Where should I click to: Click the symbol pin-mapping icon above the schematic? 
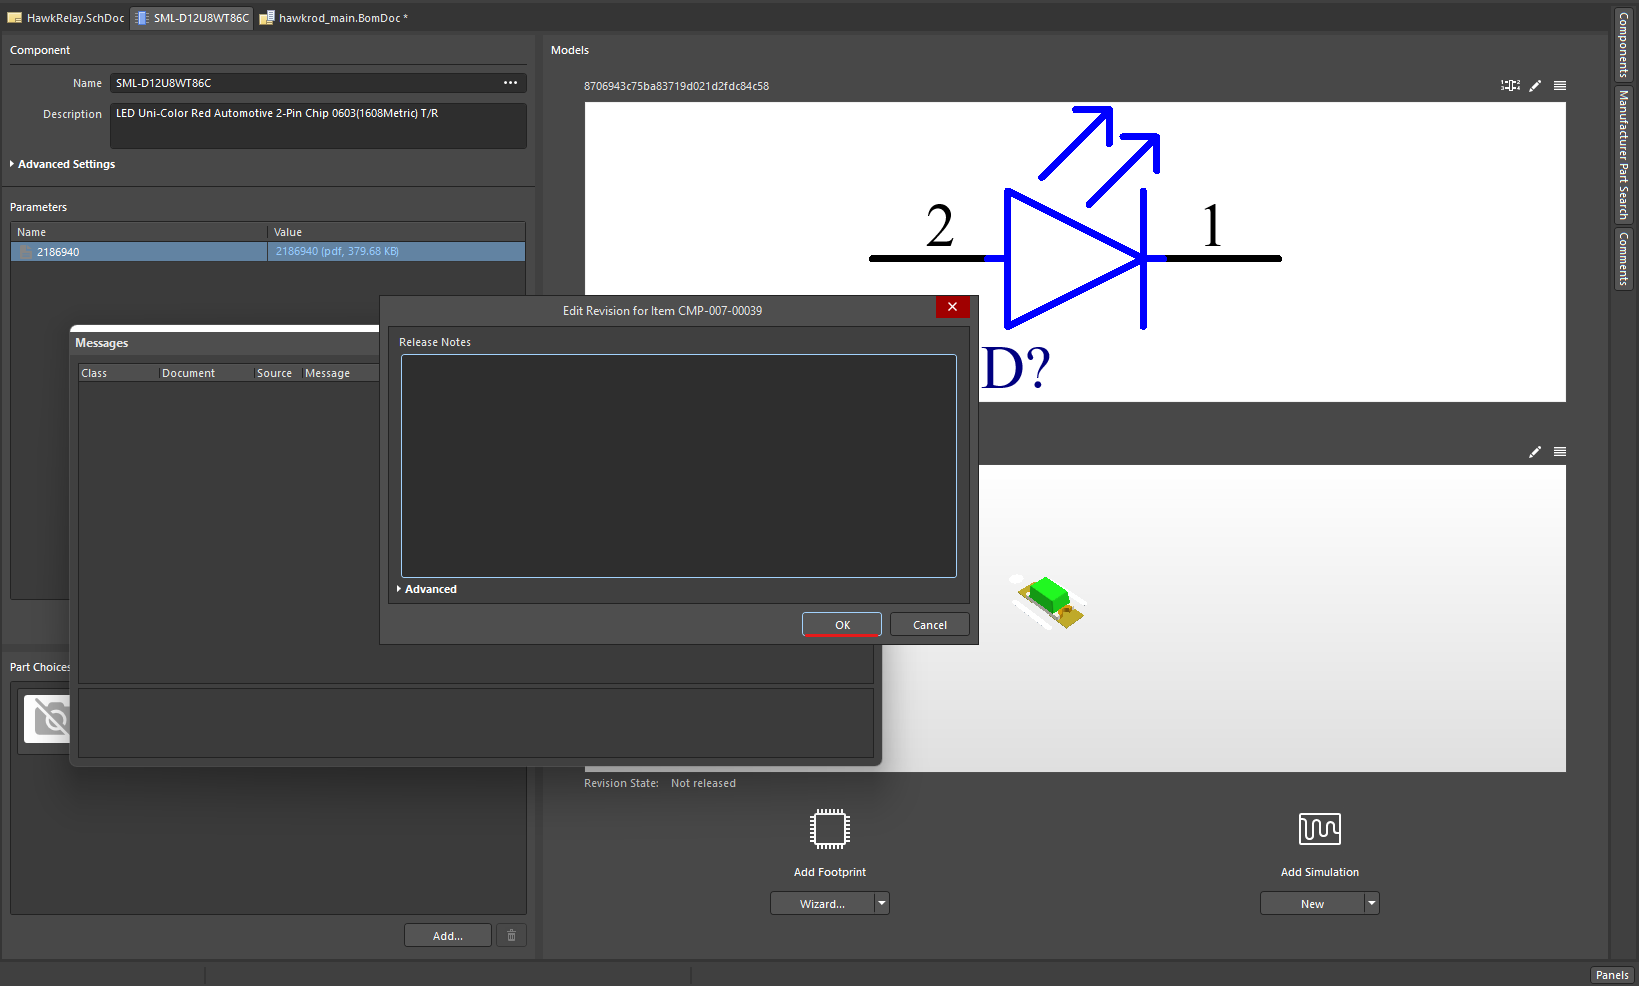click(x=1510, y=86)
